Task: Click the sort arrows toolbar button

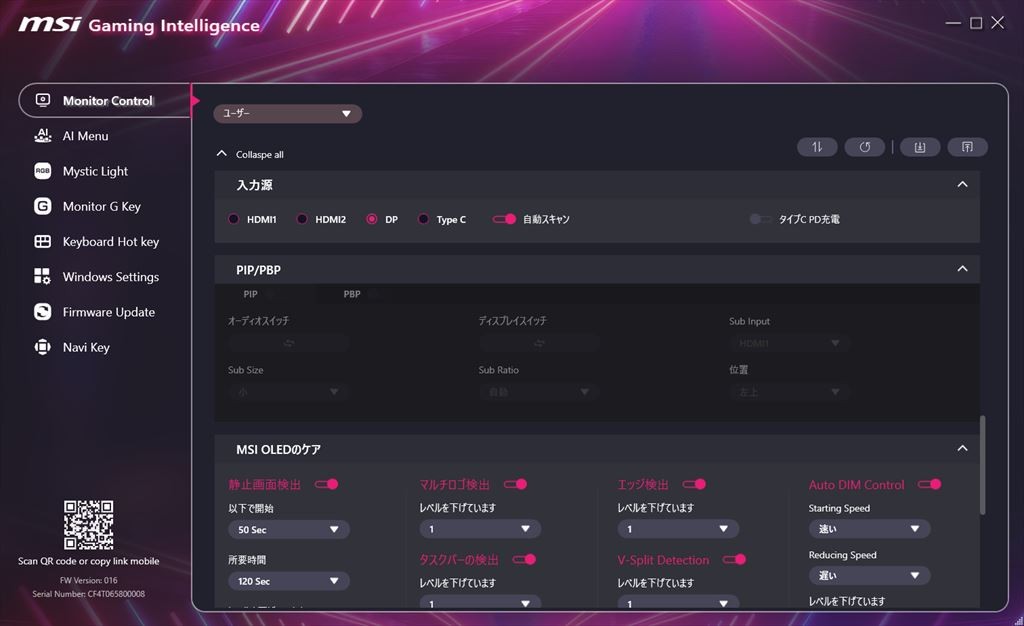Action: pyautogui.click(x=817, y=147)
